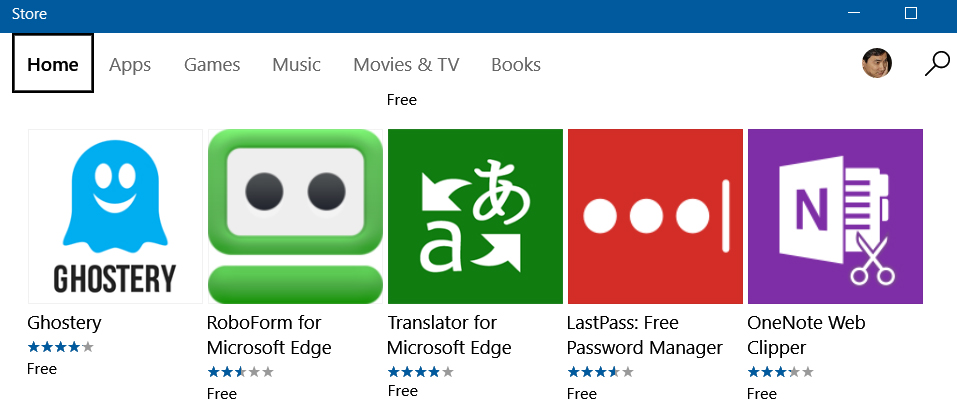
Task: Open the Ghostery ghost app icon
Action: coord(115,216)
